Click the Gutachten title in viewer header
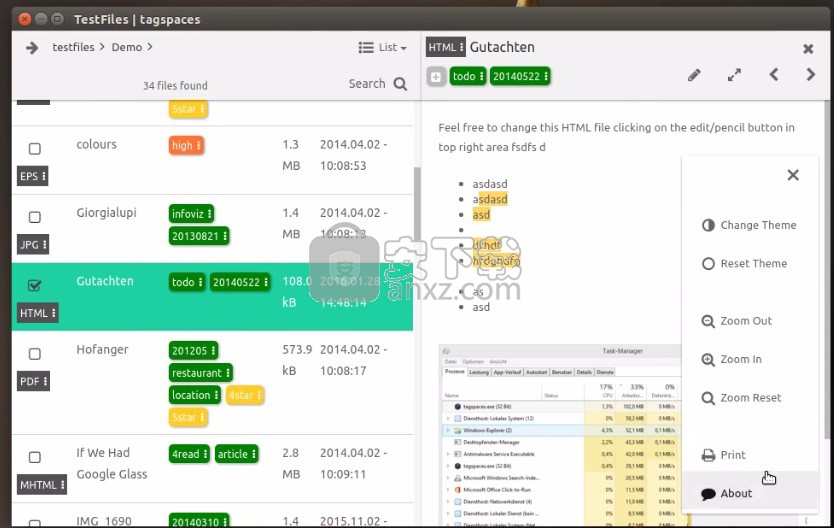This screenshot has height=528, width=834. (x=502, y=47)
